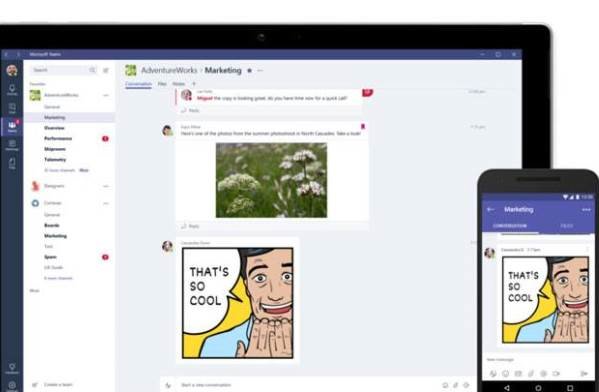Switch to the Files tab in channel header
The height and width of the screenshot is (392, 599).
click(x=162, y=84)
